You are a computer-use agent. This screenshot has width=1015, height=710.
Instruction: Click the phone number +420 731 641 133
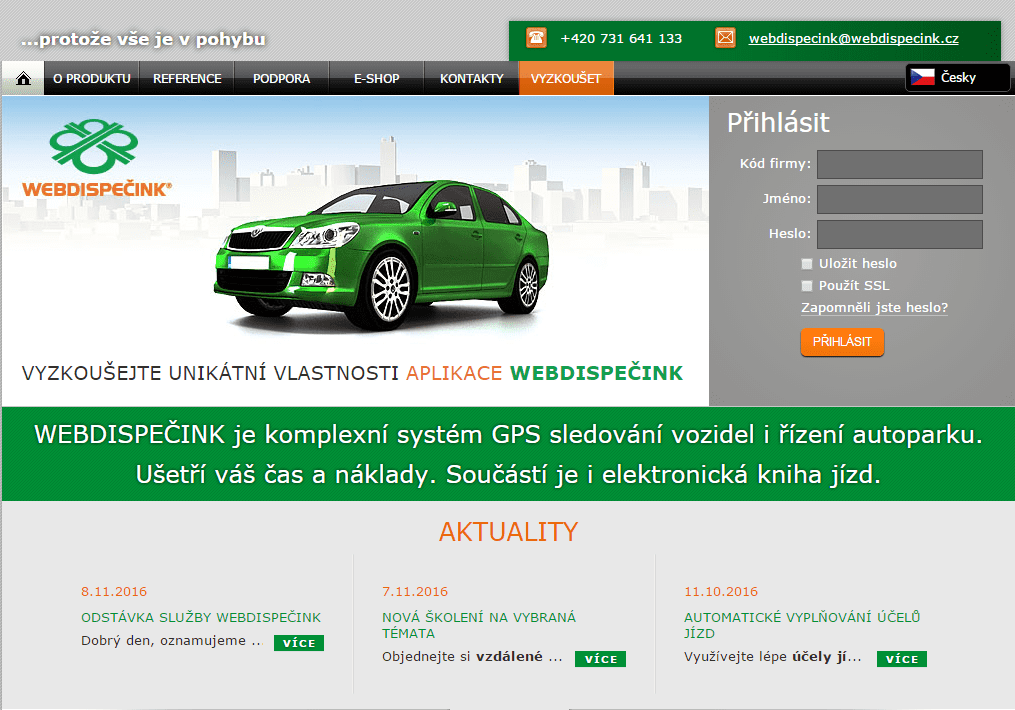(x=621, y=38)
